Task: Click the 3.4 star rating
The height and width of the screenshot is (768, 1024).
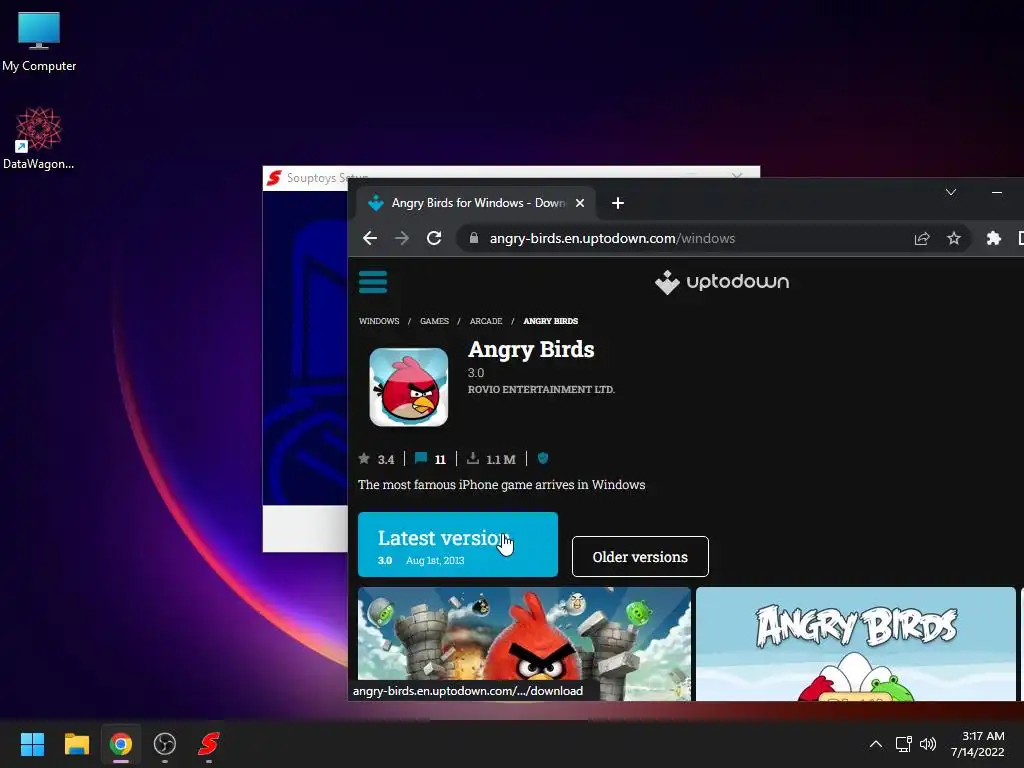Action: point(377,459)
